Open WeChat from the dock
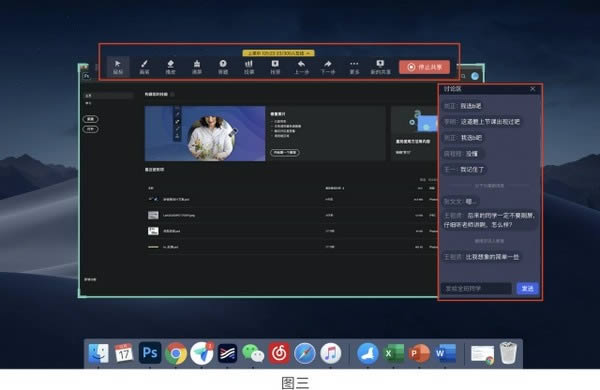This screenshot has width=600, height=390. [x=253, y=353]
